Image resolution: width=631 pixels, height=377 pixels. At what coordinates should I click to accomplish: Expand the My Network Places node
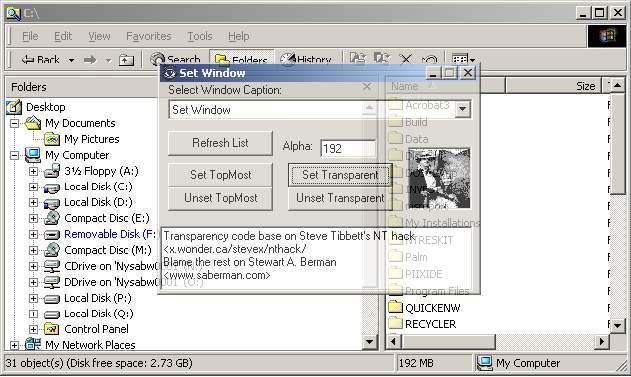pos(14,345)
